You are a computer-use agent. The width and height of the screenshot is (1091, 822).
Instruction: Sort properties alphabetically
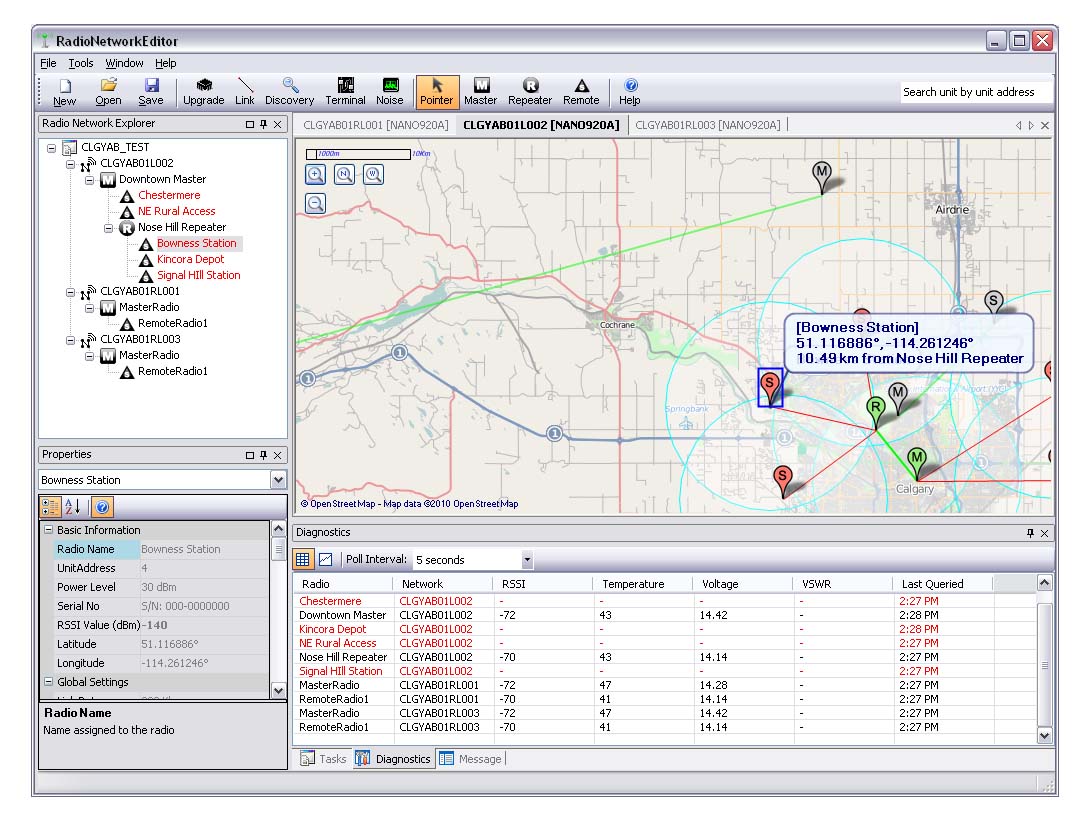72,507
